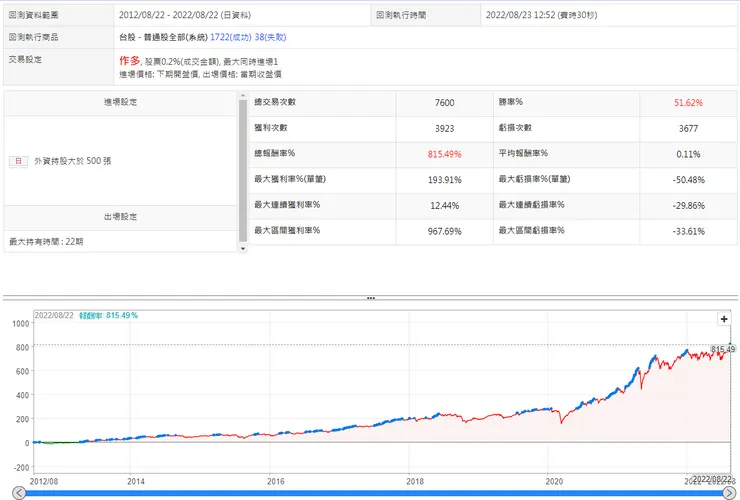Click the 虧損次數 label

point(515,127)
